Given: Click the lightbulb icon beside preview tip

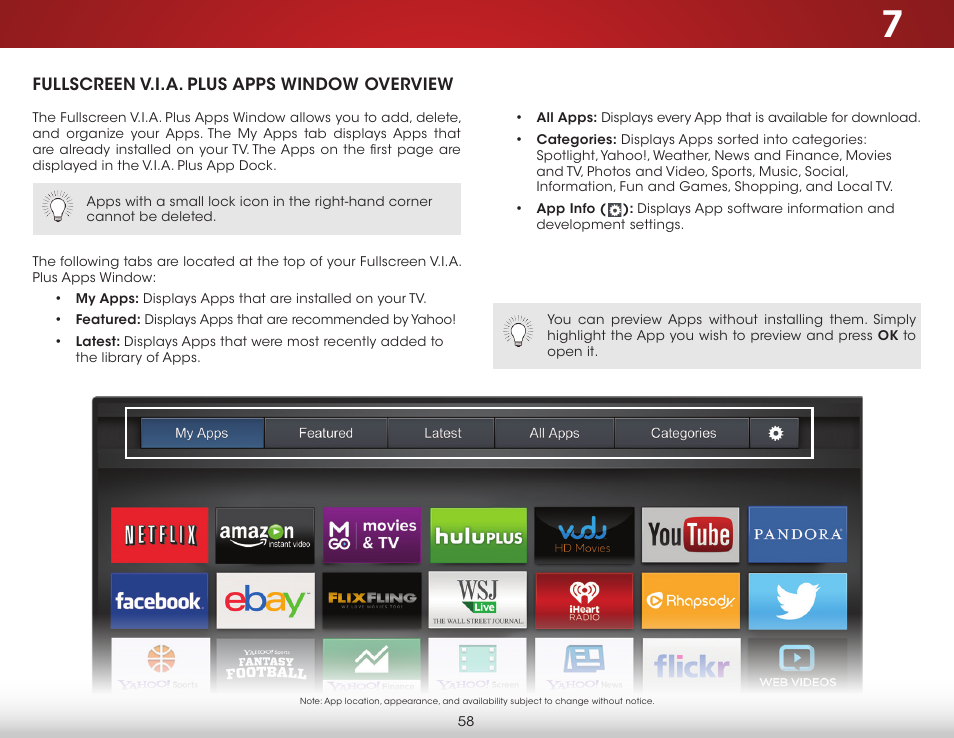Looking at the screenshot, I should click(518, 332).
